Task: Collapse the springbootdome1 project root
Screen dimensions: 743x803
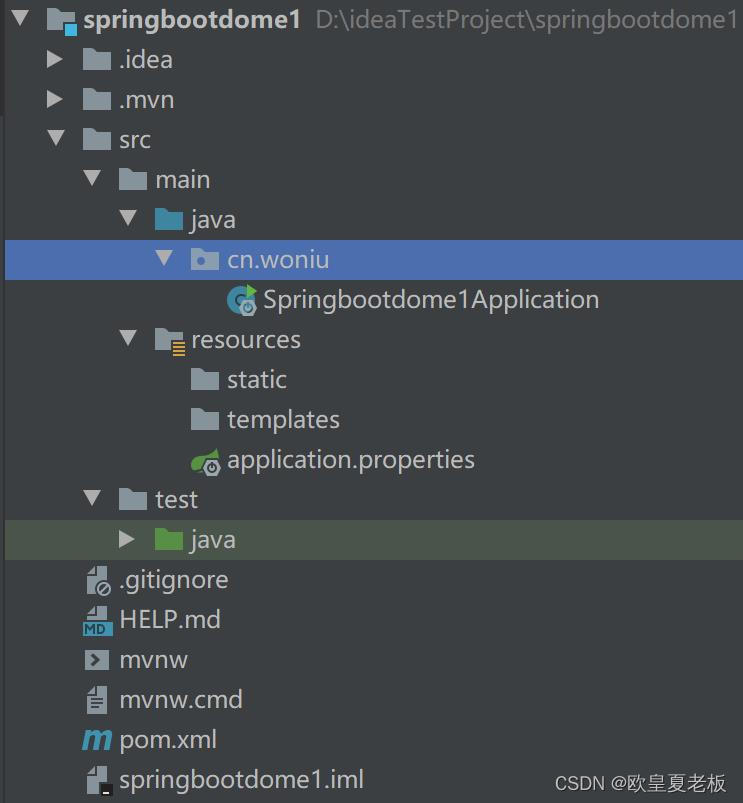Action: pyautogui.click(x=20, y=18)
